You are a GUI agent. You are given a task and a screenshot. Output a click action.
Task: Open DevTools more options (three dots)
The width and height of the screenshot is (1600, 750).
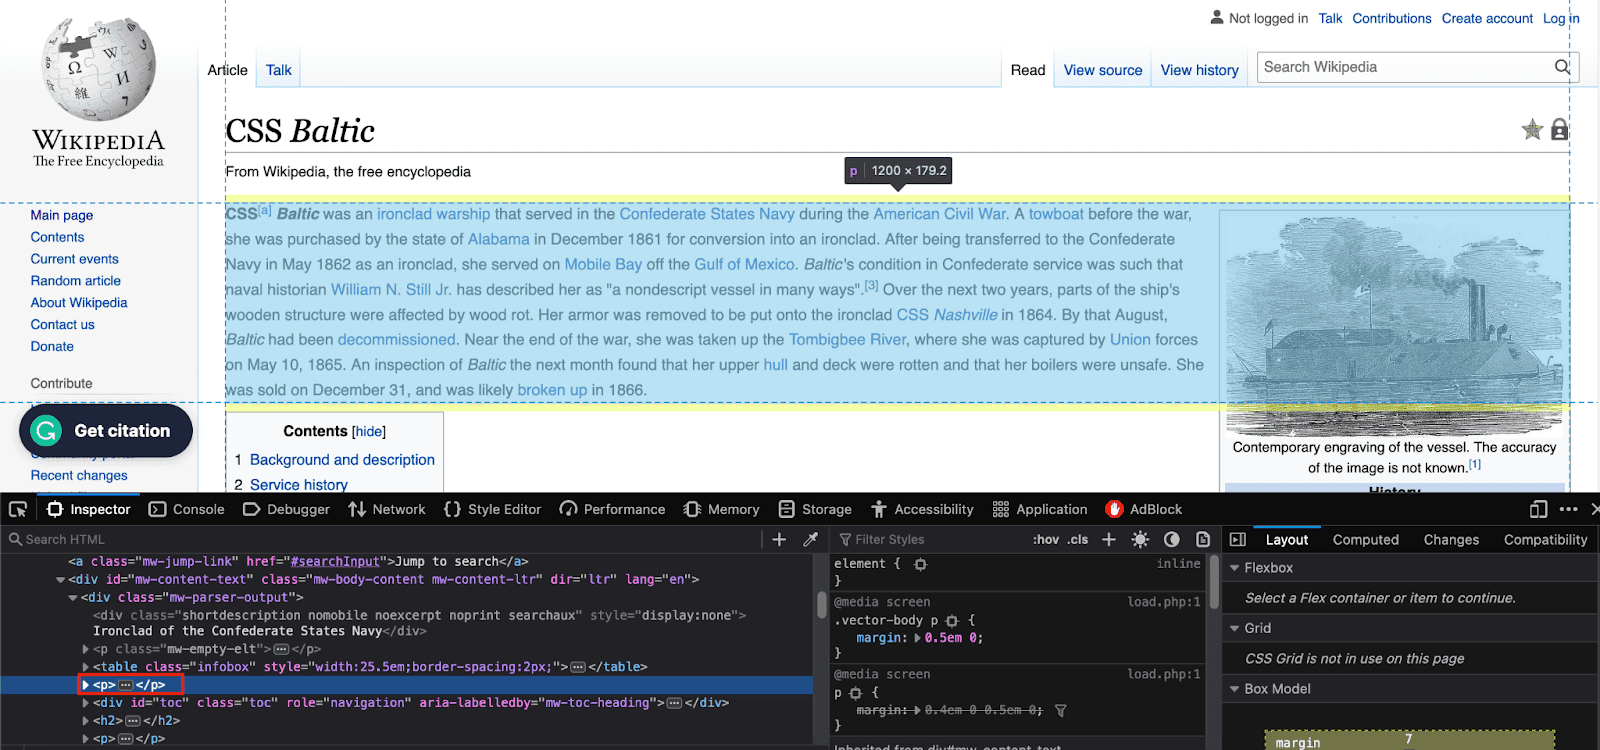pos(1568,509)
